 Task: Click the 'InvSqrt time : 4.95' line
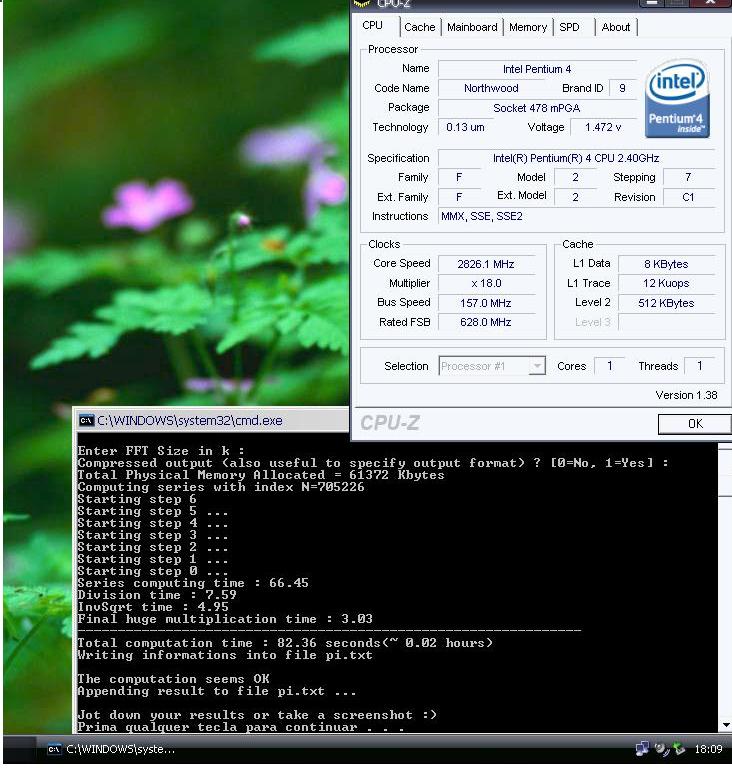click(153, 607)
